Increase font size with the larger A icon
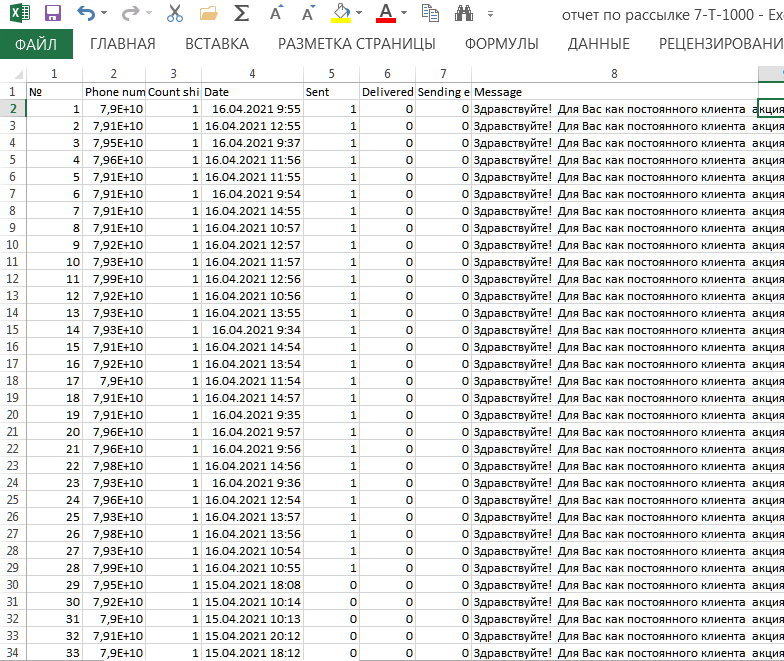784x661 pixels. 276,13
